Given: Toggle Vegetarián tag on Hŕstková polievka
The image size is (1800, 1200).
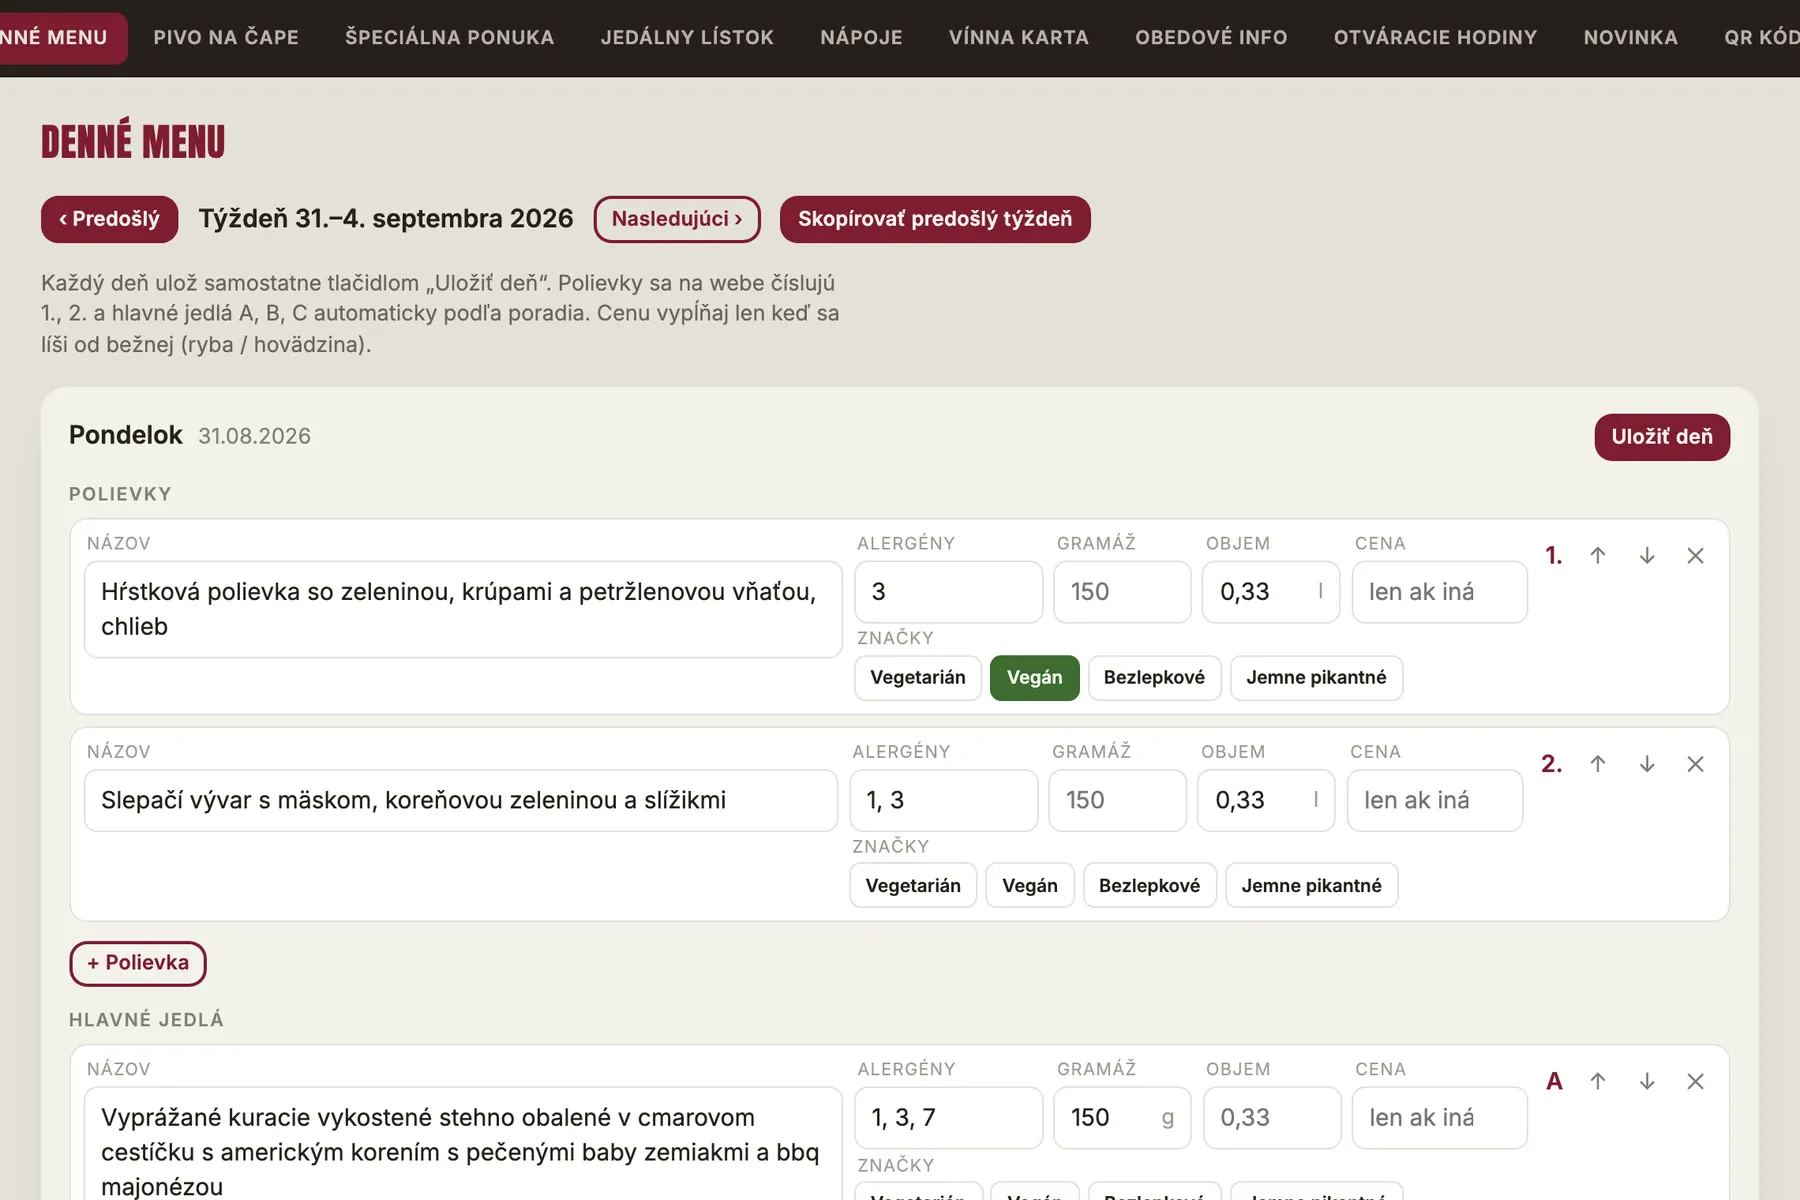Looking at the screenshot, I should click(918, 678).
